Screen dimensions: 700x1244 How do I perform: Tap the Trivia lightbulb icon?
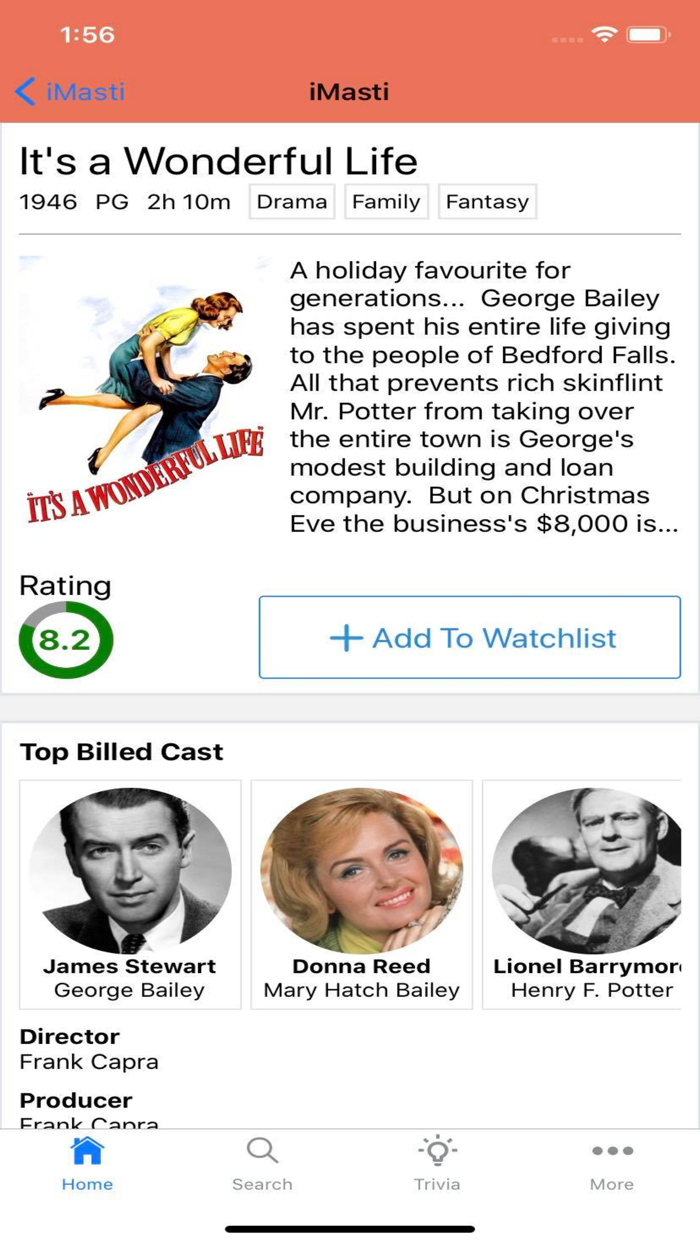pyautogui.click(x=437, y=1151)
